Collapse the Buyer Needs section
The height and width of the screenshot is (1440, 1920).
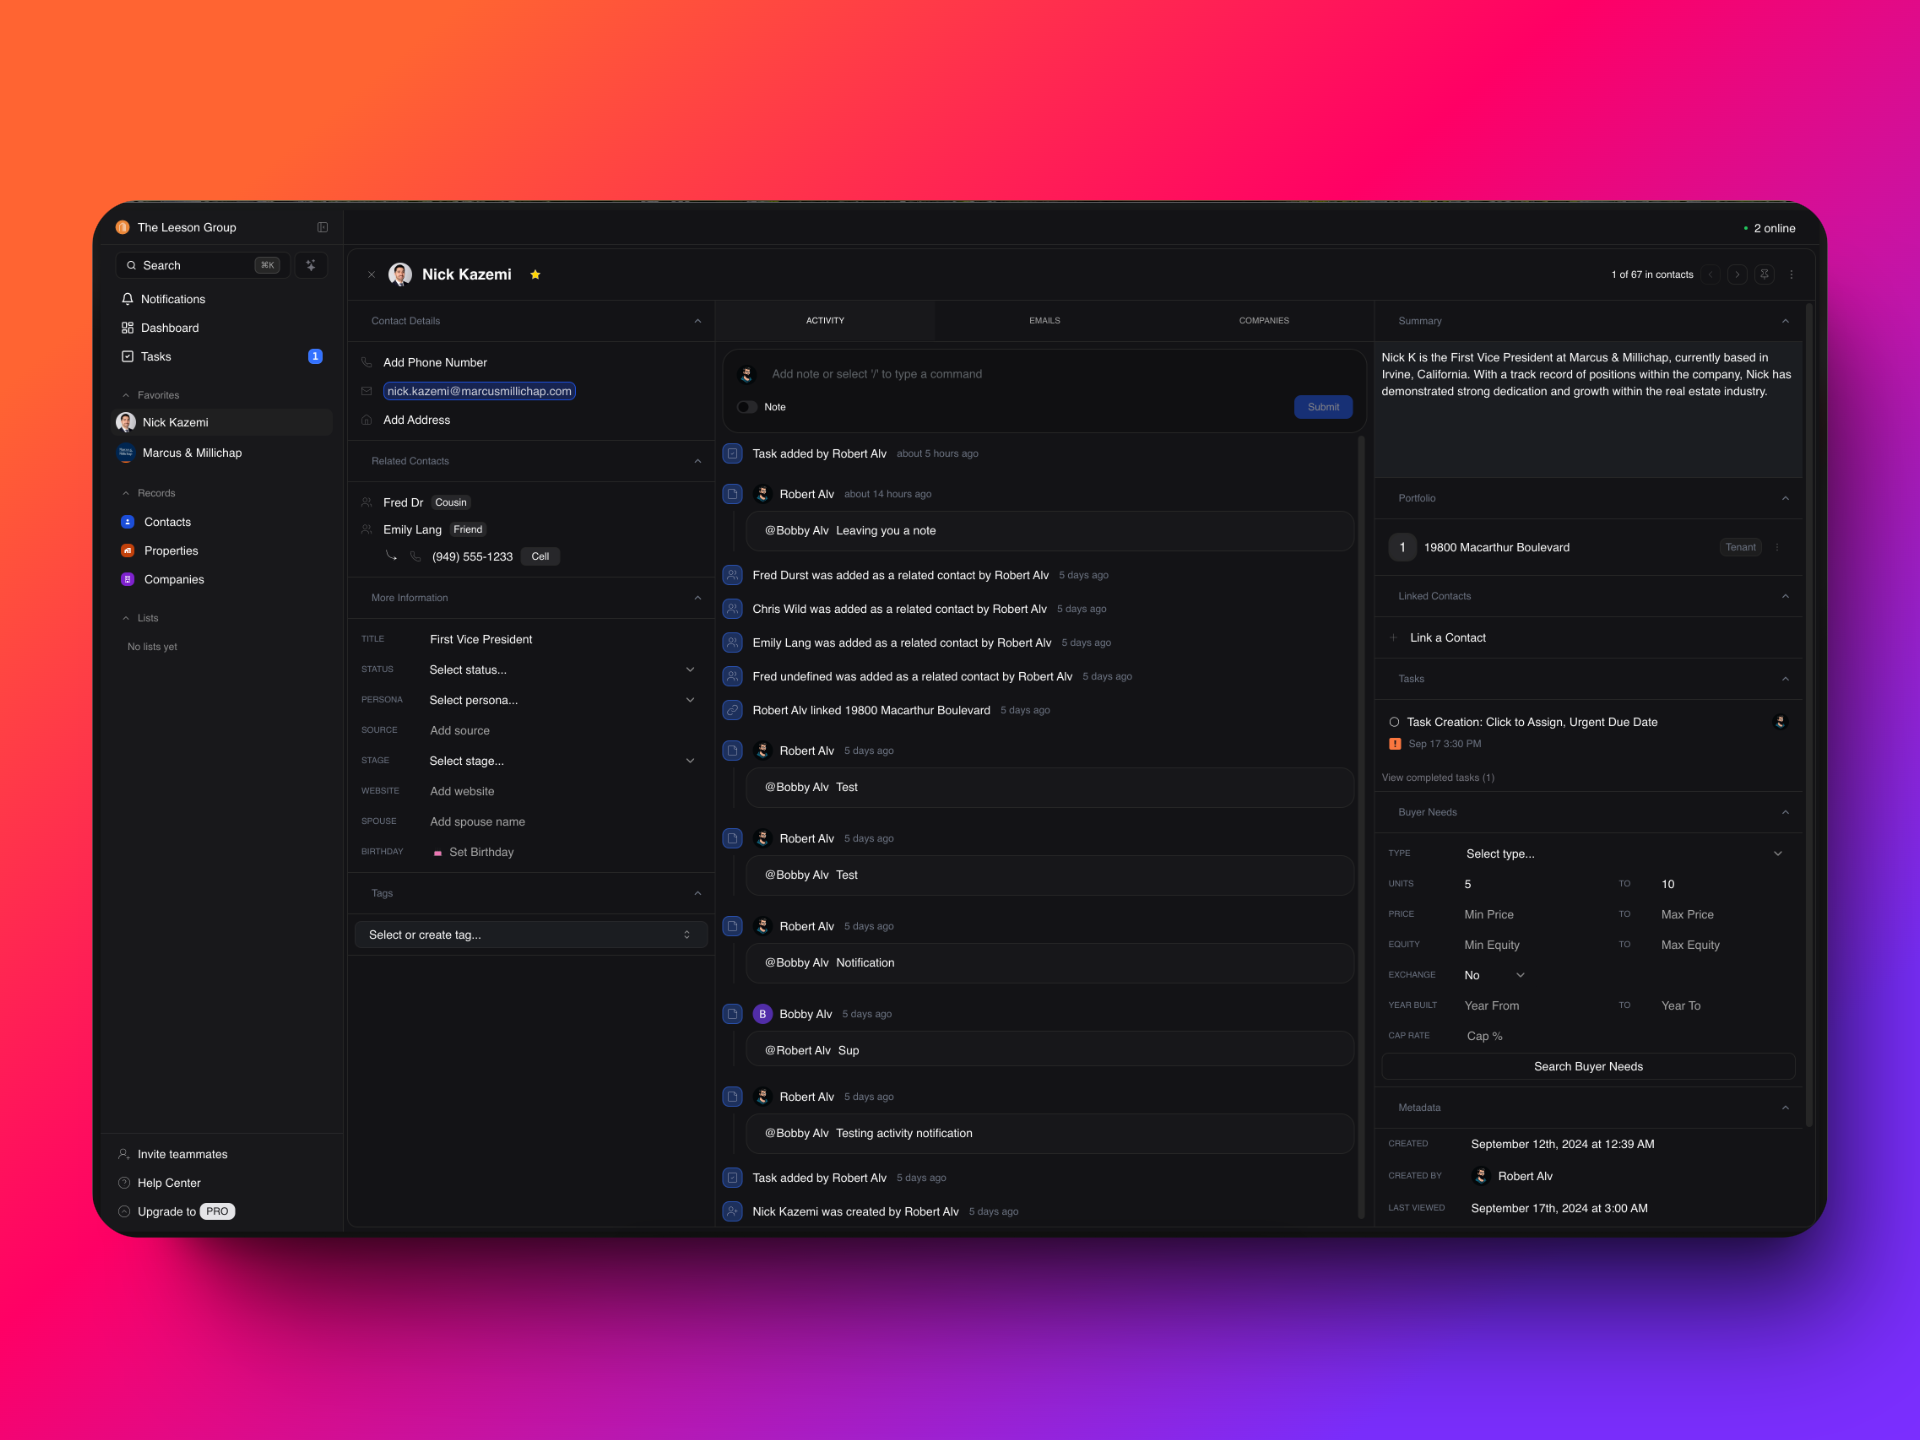coord(1785,812)
